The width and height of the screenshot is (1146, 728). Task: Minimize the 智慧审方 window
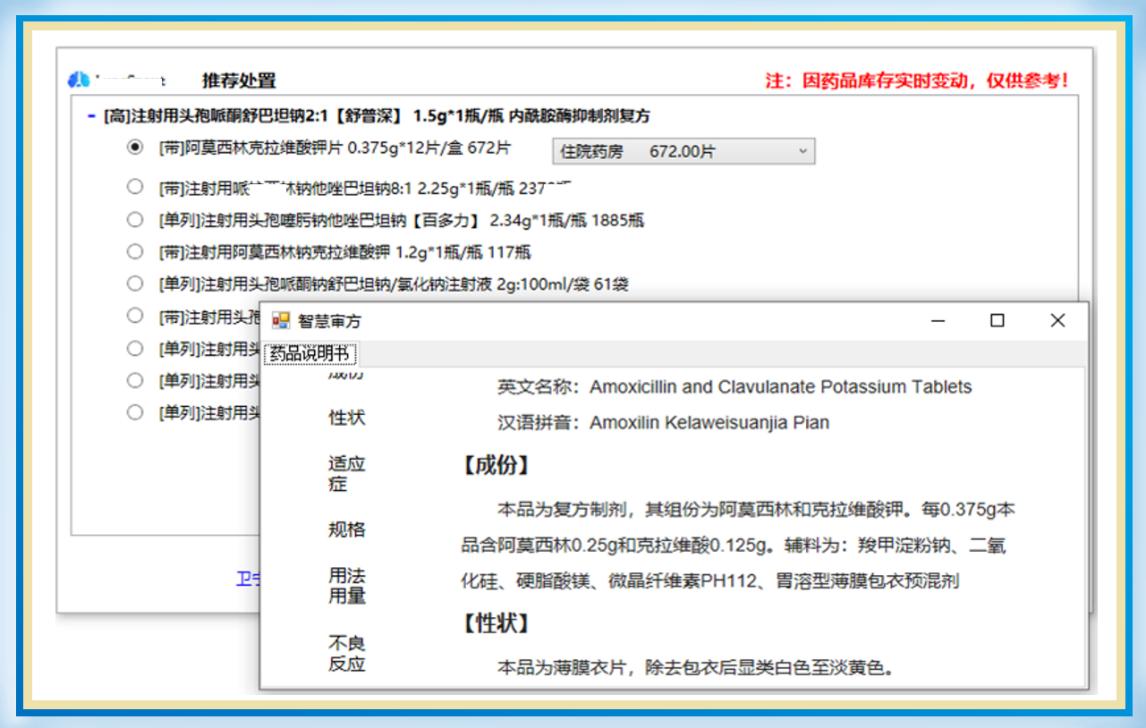938,321
